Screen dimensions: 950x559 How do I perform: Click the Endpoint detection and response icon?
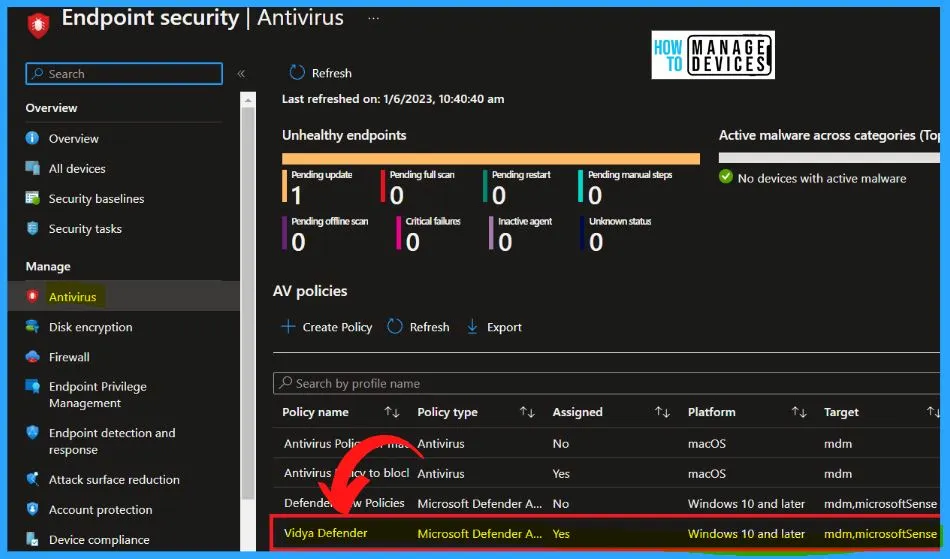32,432
